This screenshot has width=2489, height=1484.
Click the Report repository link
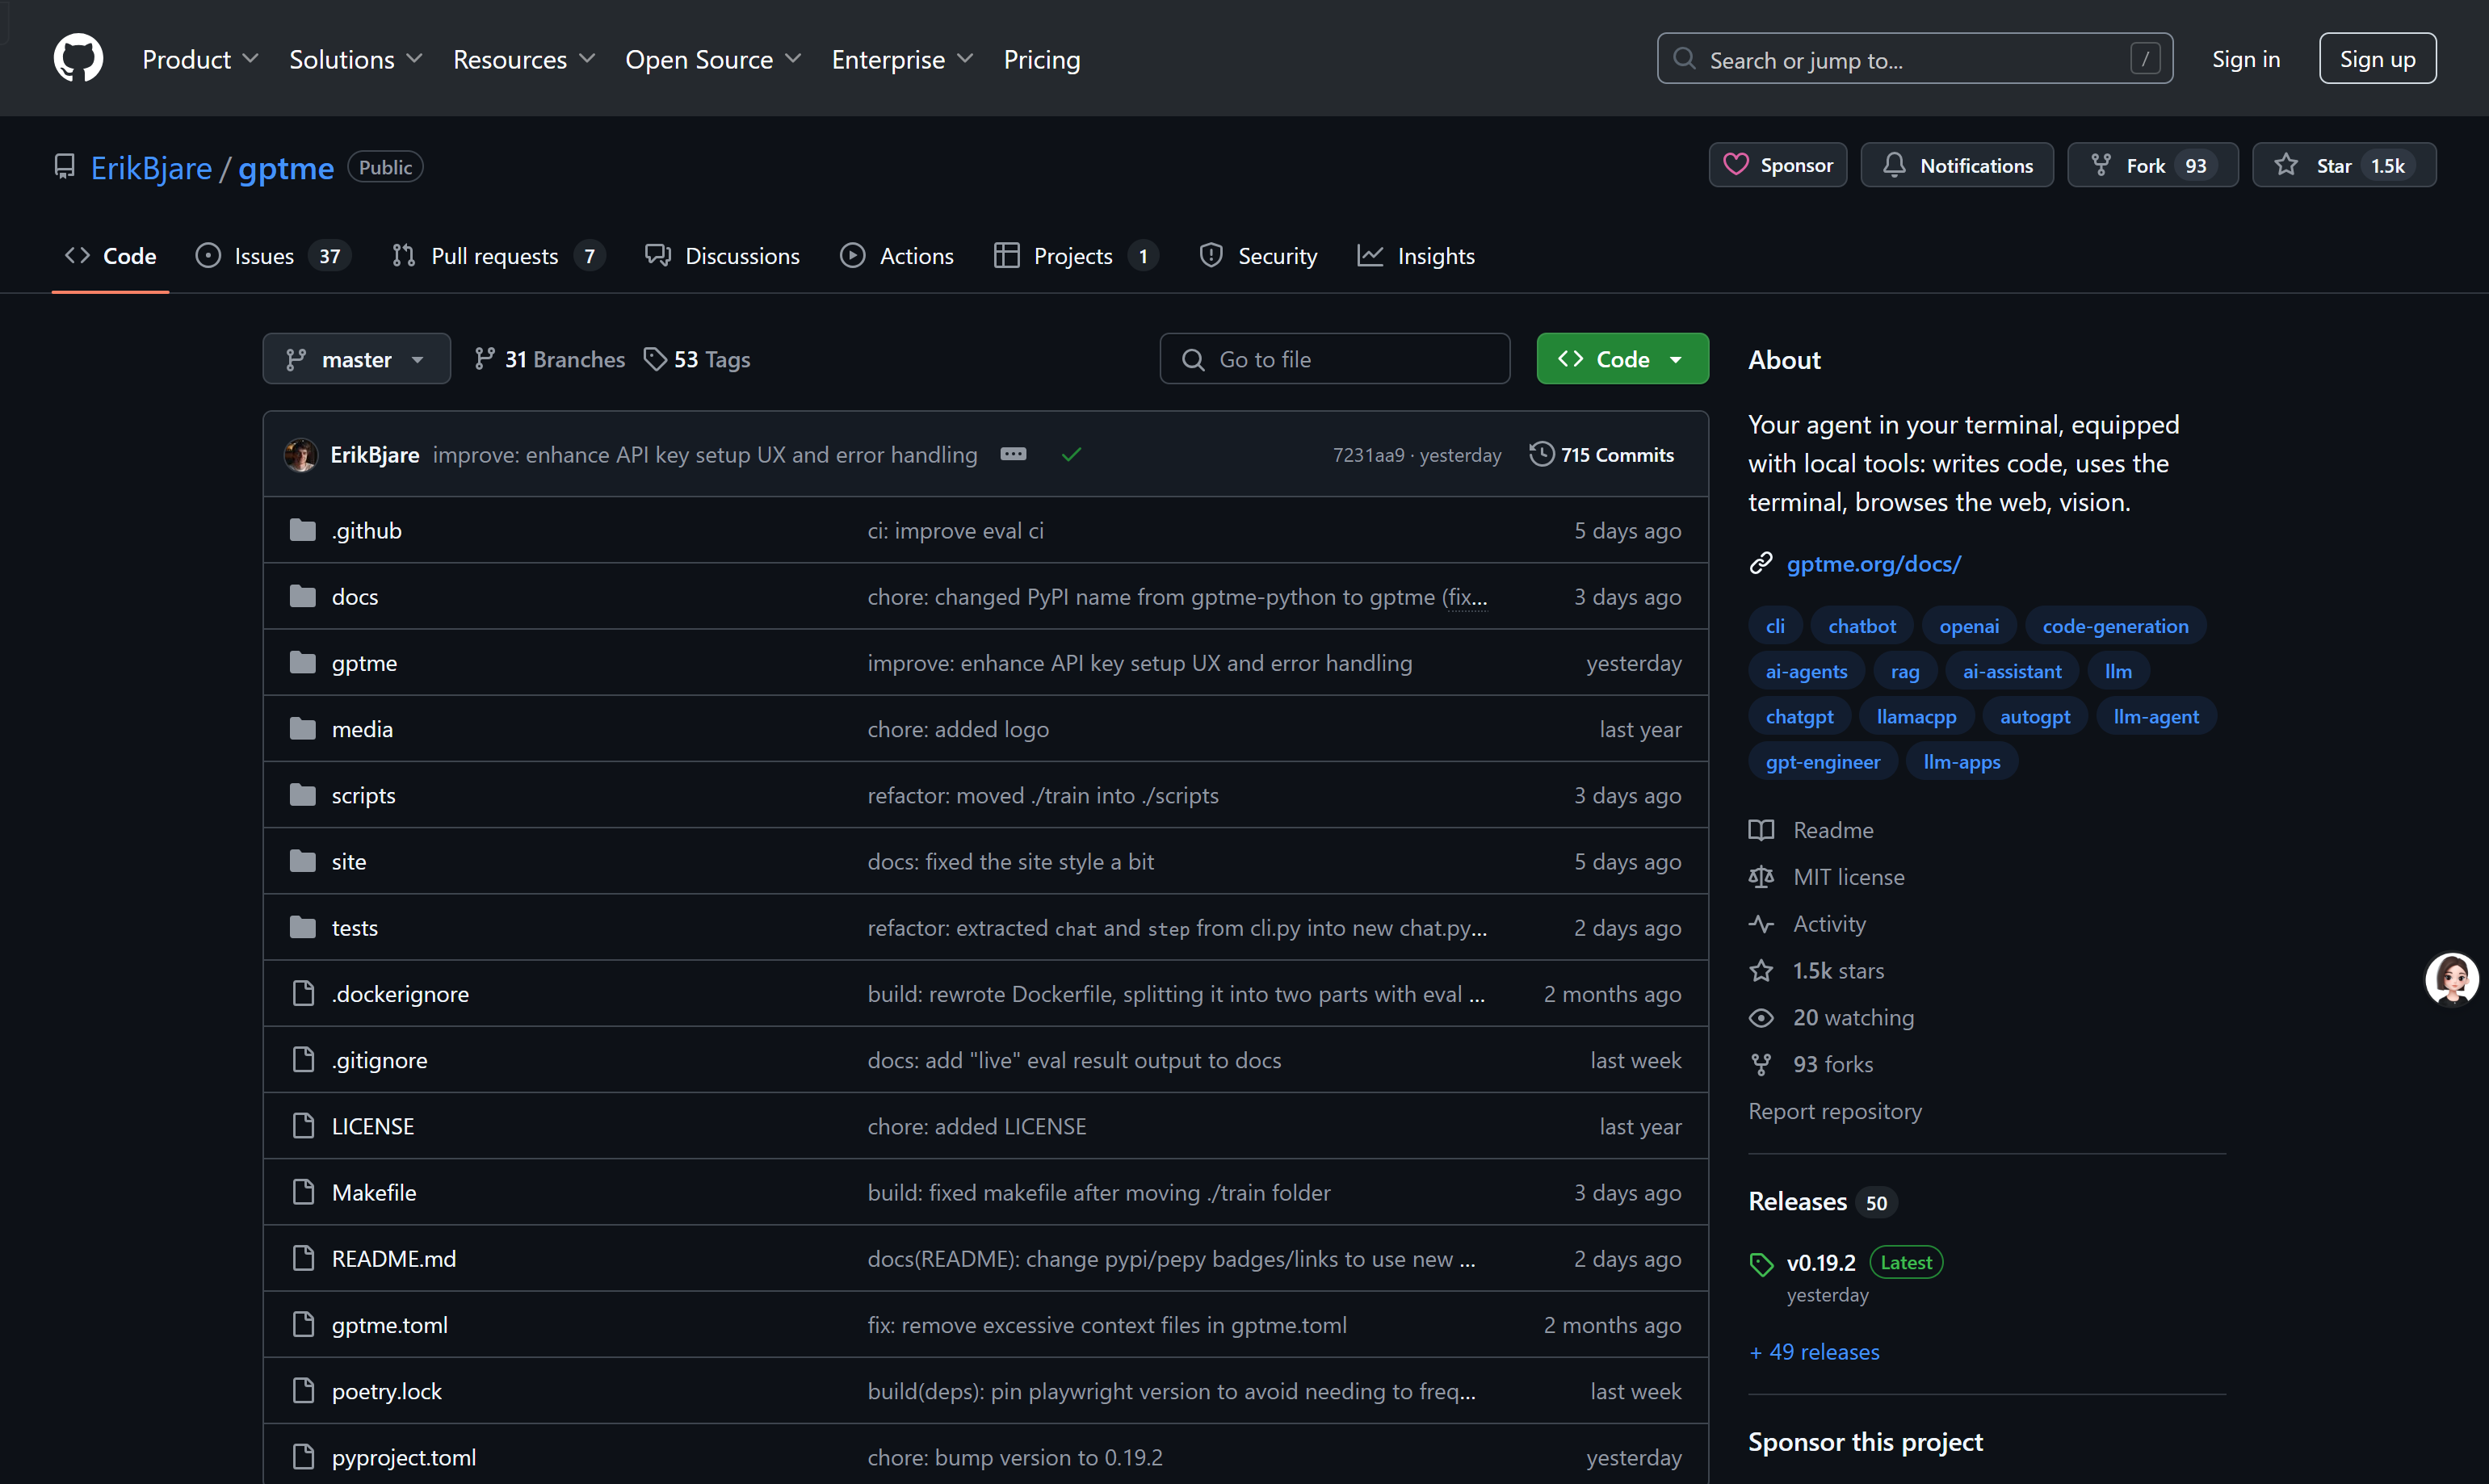pyautogui.click(x=1835, y=1111)
